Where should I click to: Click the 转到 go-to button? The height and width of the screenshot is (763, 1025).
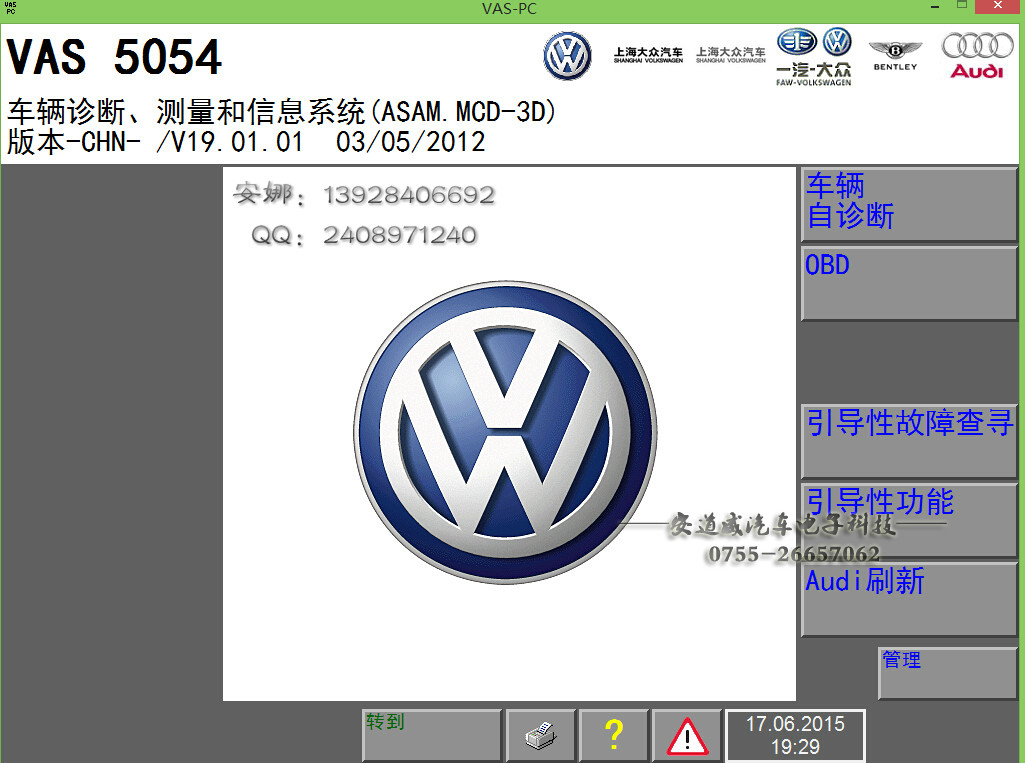click(x=431, y=736)
